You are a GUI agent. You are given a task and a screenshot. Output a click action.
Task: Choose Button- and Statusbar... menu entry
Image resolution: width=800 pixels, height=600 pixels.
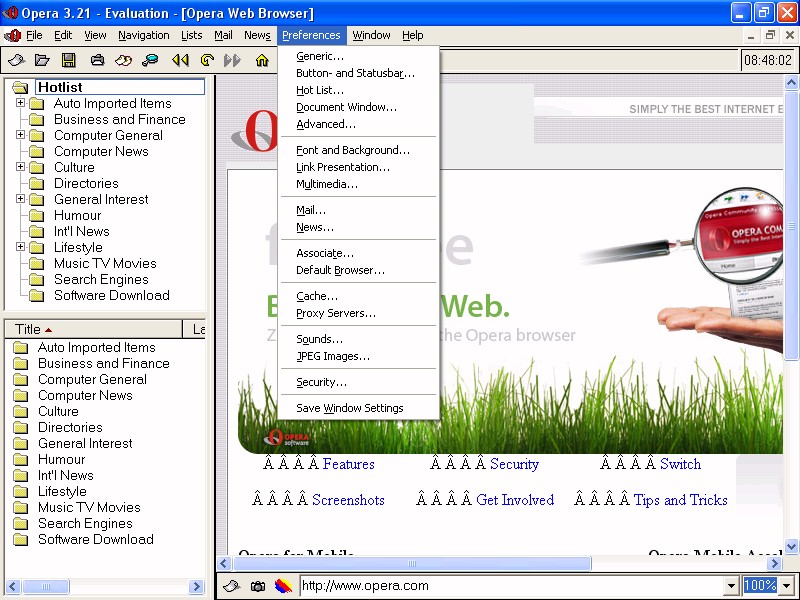pyautogui.click(x=359, y=73)
